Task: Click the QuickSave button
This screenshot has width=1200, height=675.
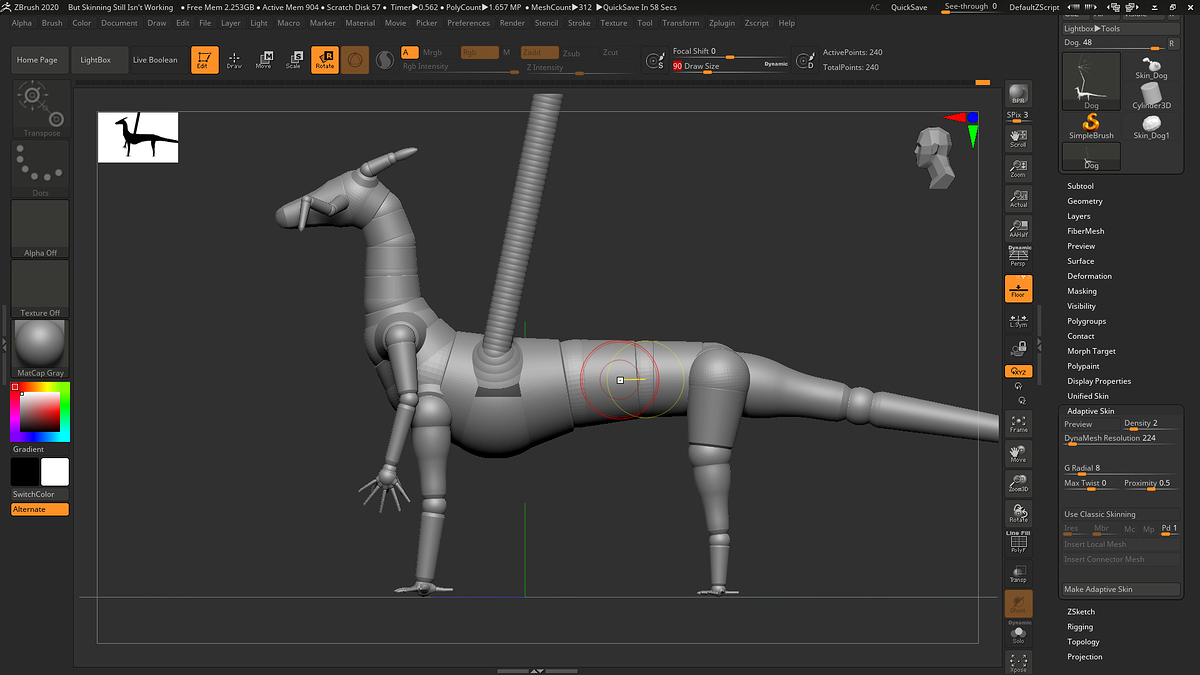Action: click(x=909, y=7)
